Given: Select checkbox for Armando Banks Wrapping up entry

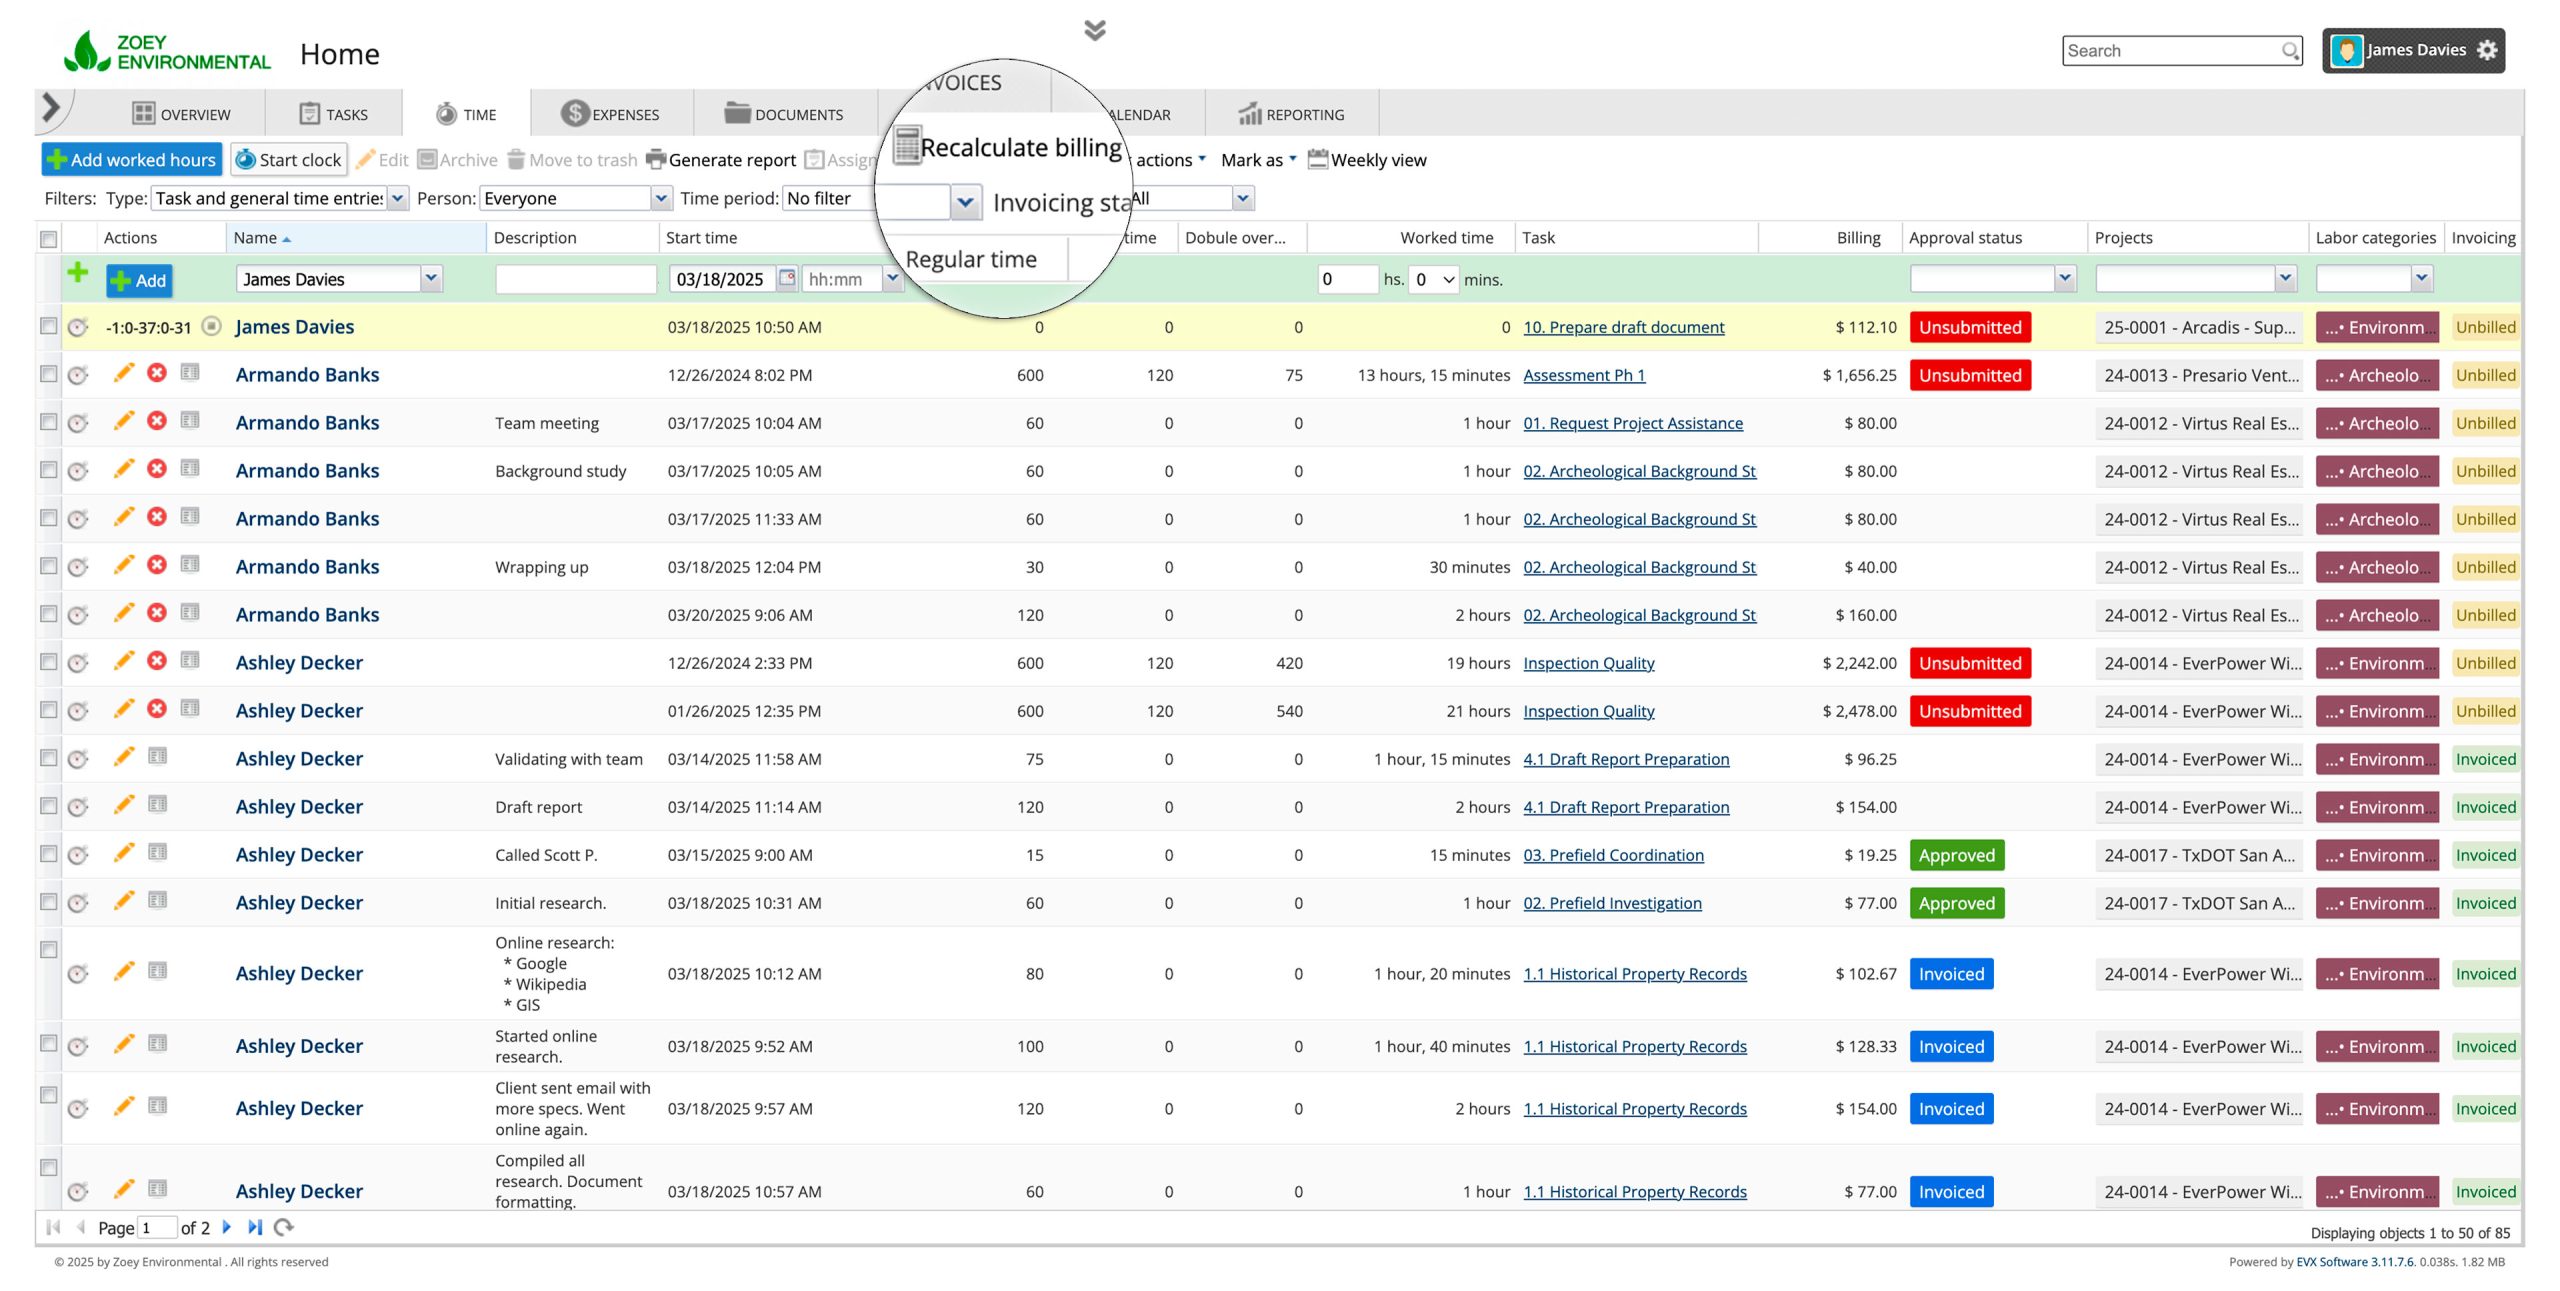Looking at the screenshot, I should [x=48, y=566].
